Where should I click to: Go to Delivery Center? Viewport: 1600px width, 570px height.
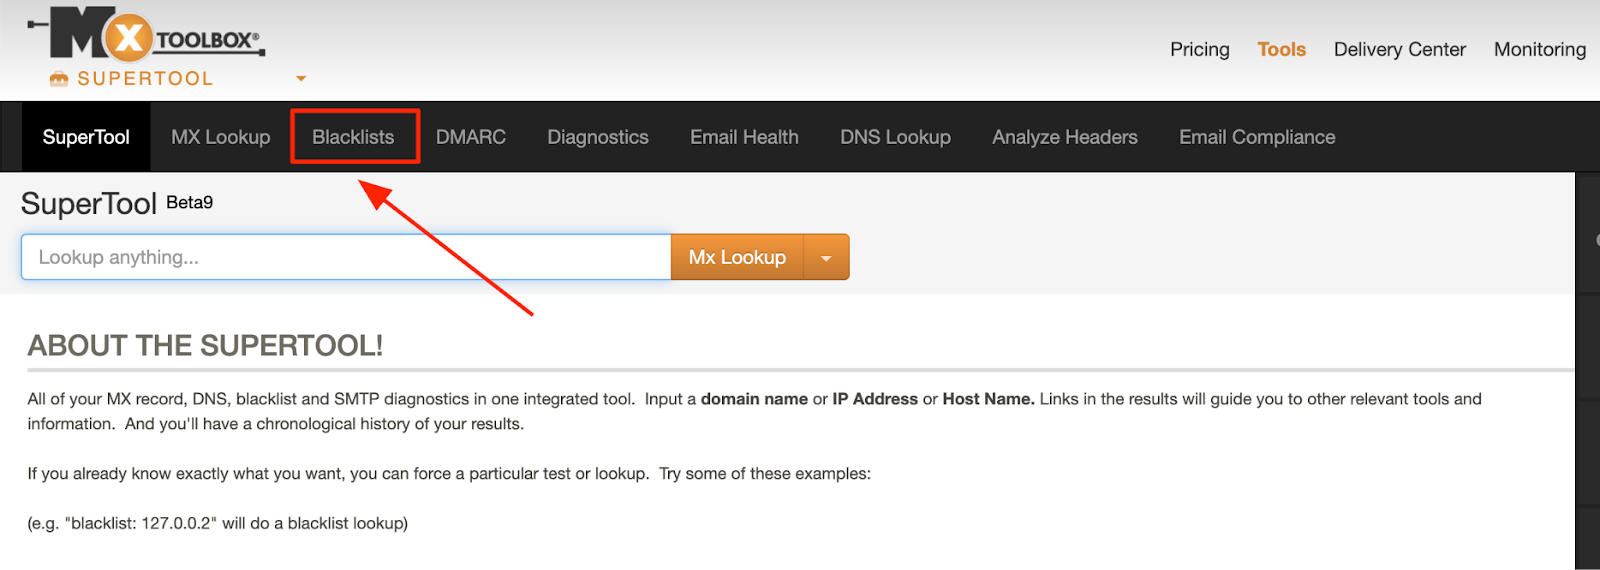coord(1399,49)
